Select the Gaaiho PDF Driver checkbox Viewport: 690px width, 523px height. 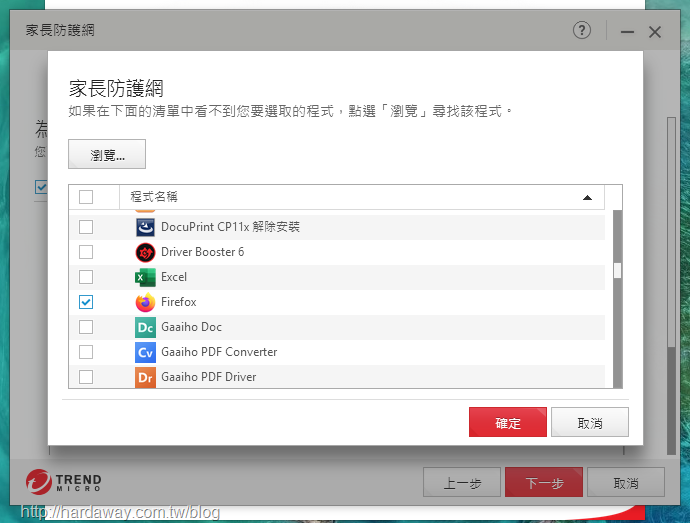point(86,377)
